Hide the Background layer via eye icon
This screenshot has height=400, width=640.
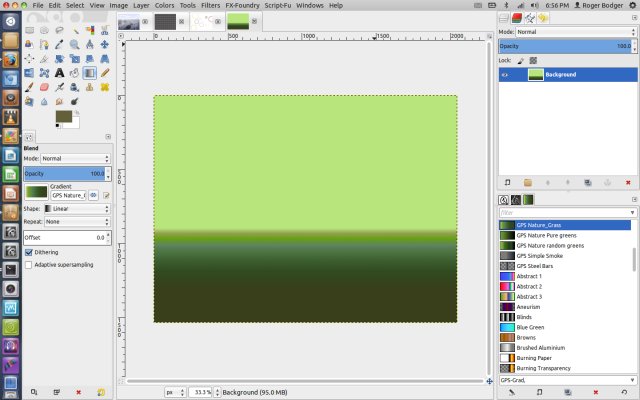point(506,75)
